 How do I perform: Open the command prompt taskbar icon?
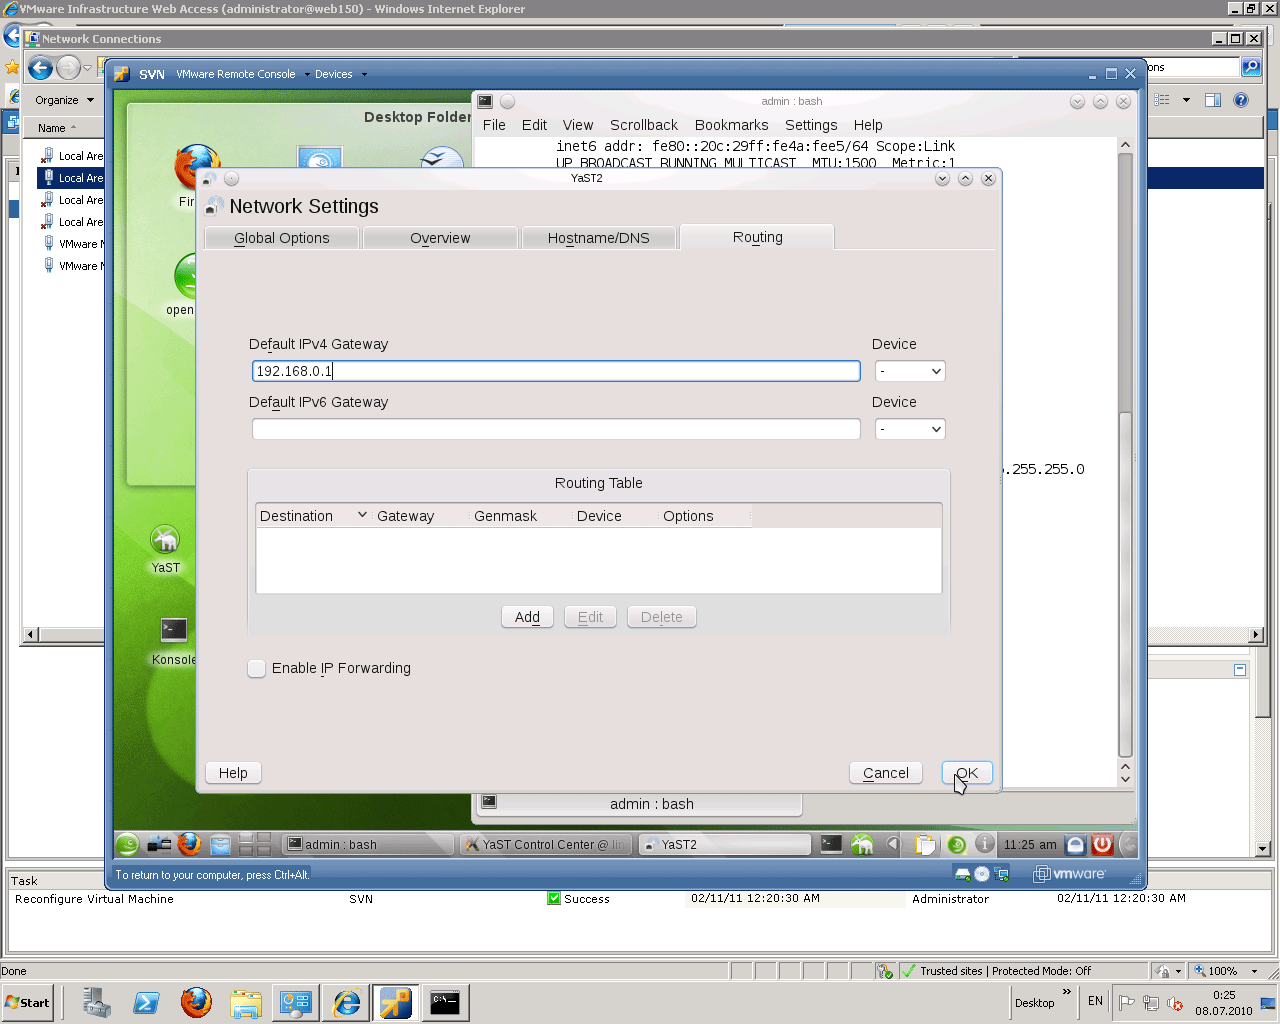445,1002
